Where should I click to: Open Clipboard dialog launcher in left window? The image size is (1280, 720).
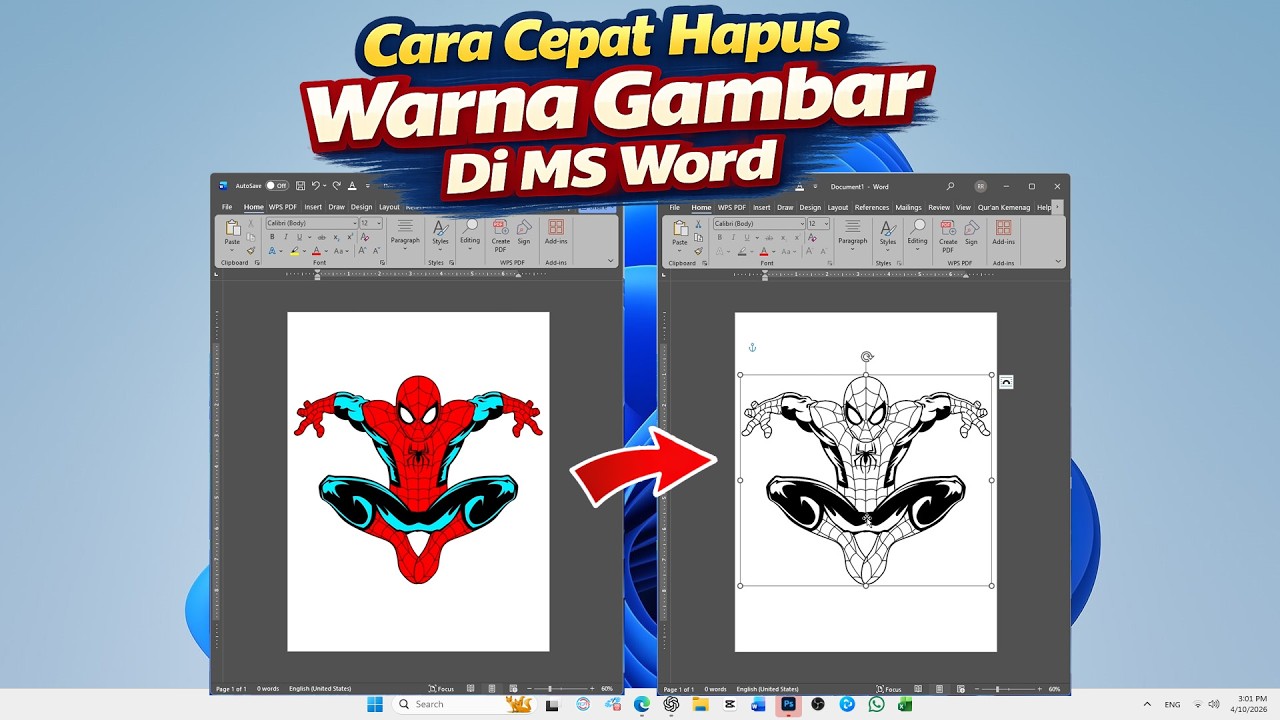click(x=257, y=262)
